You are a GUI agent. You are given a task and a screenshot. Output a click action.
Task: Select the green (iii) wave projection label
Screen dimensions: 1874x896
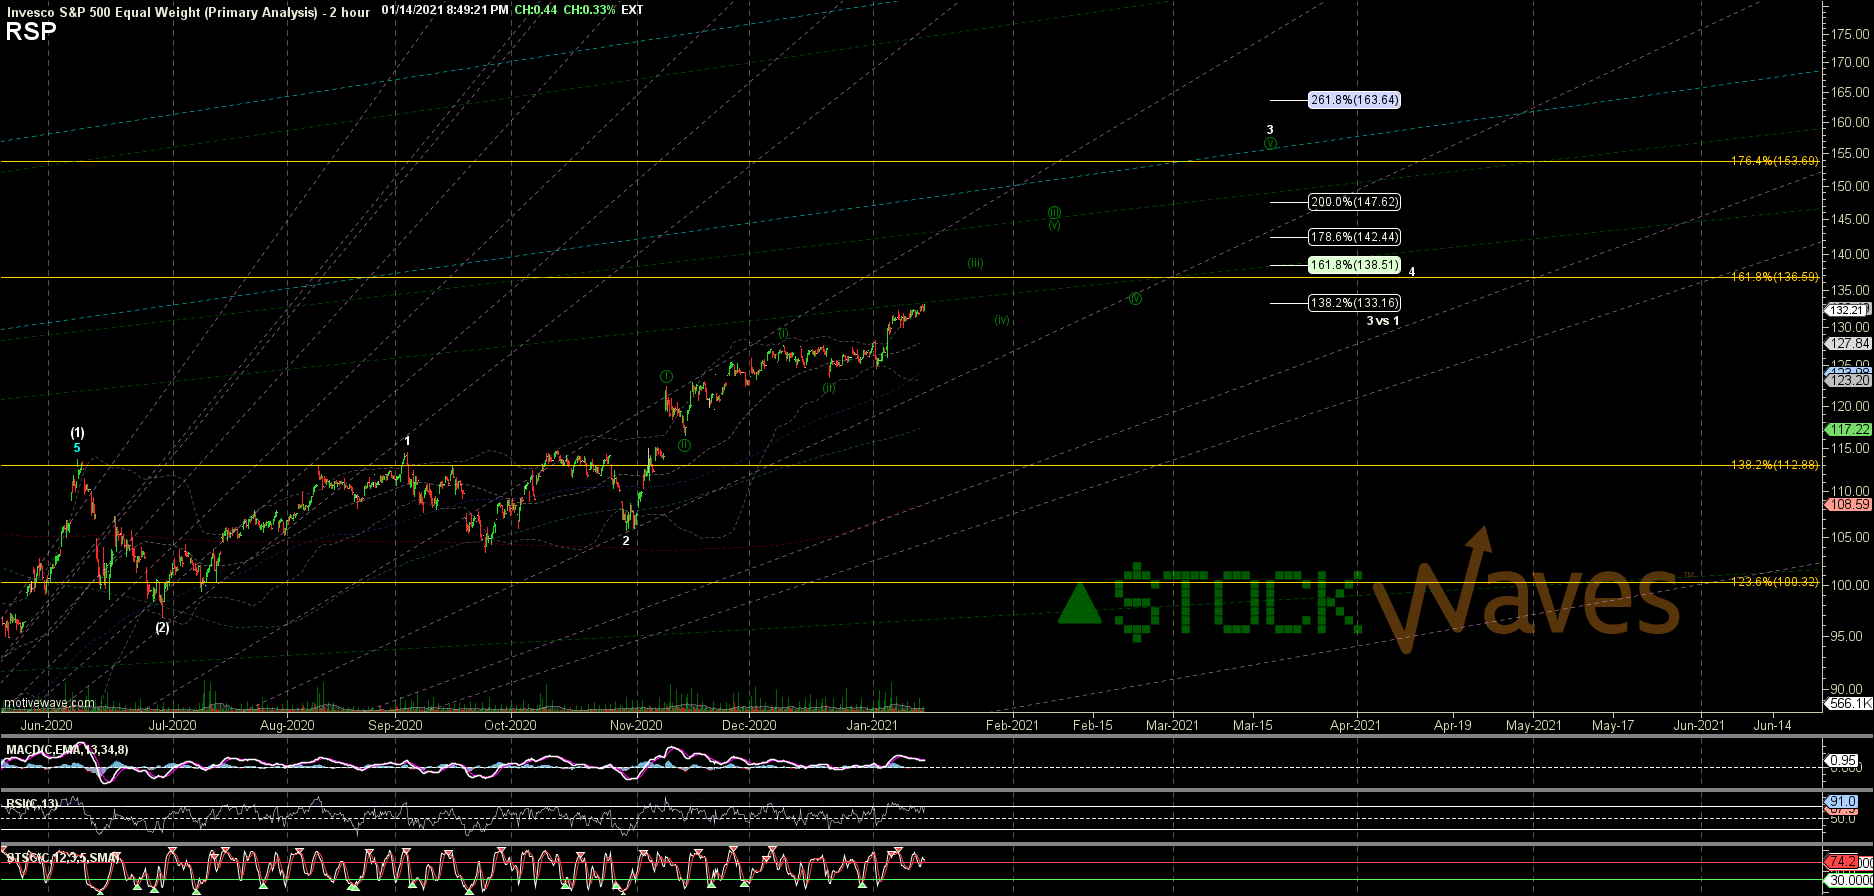point(975,263)
